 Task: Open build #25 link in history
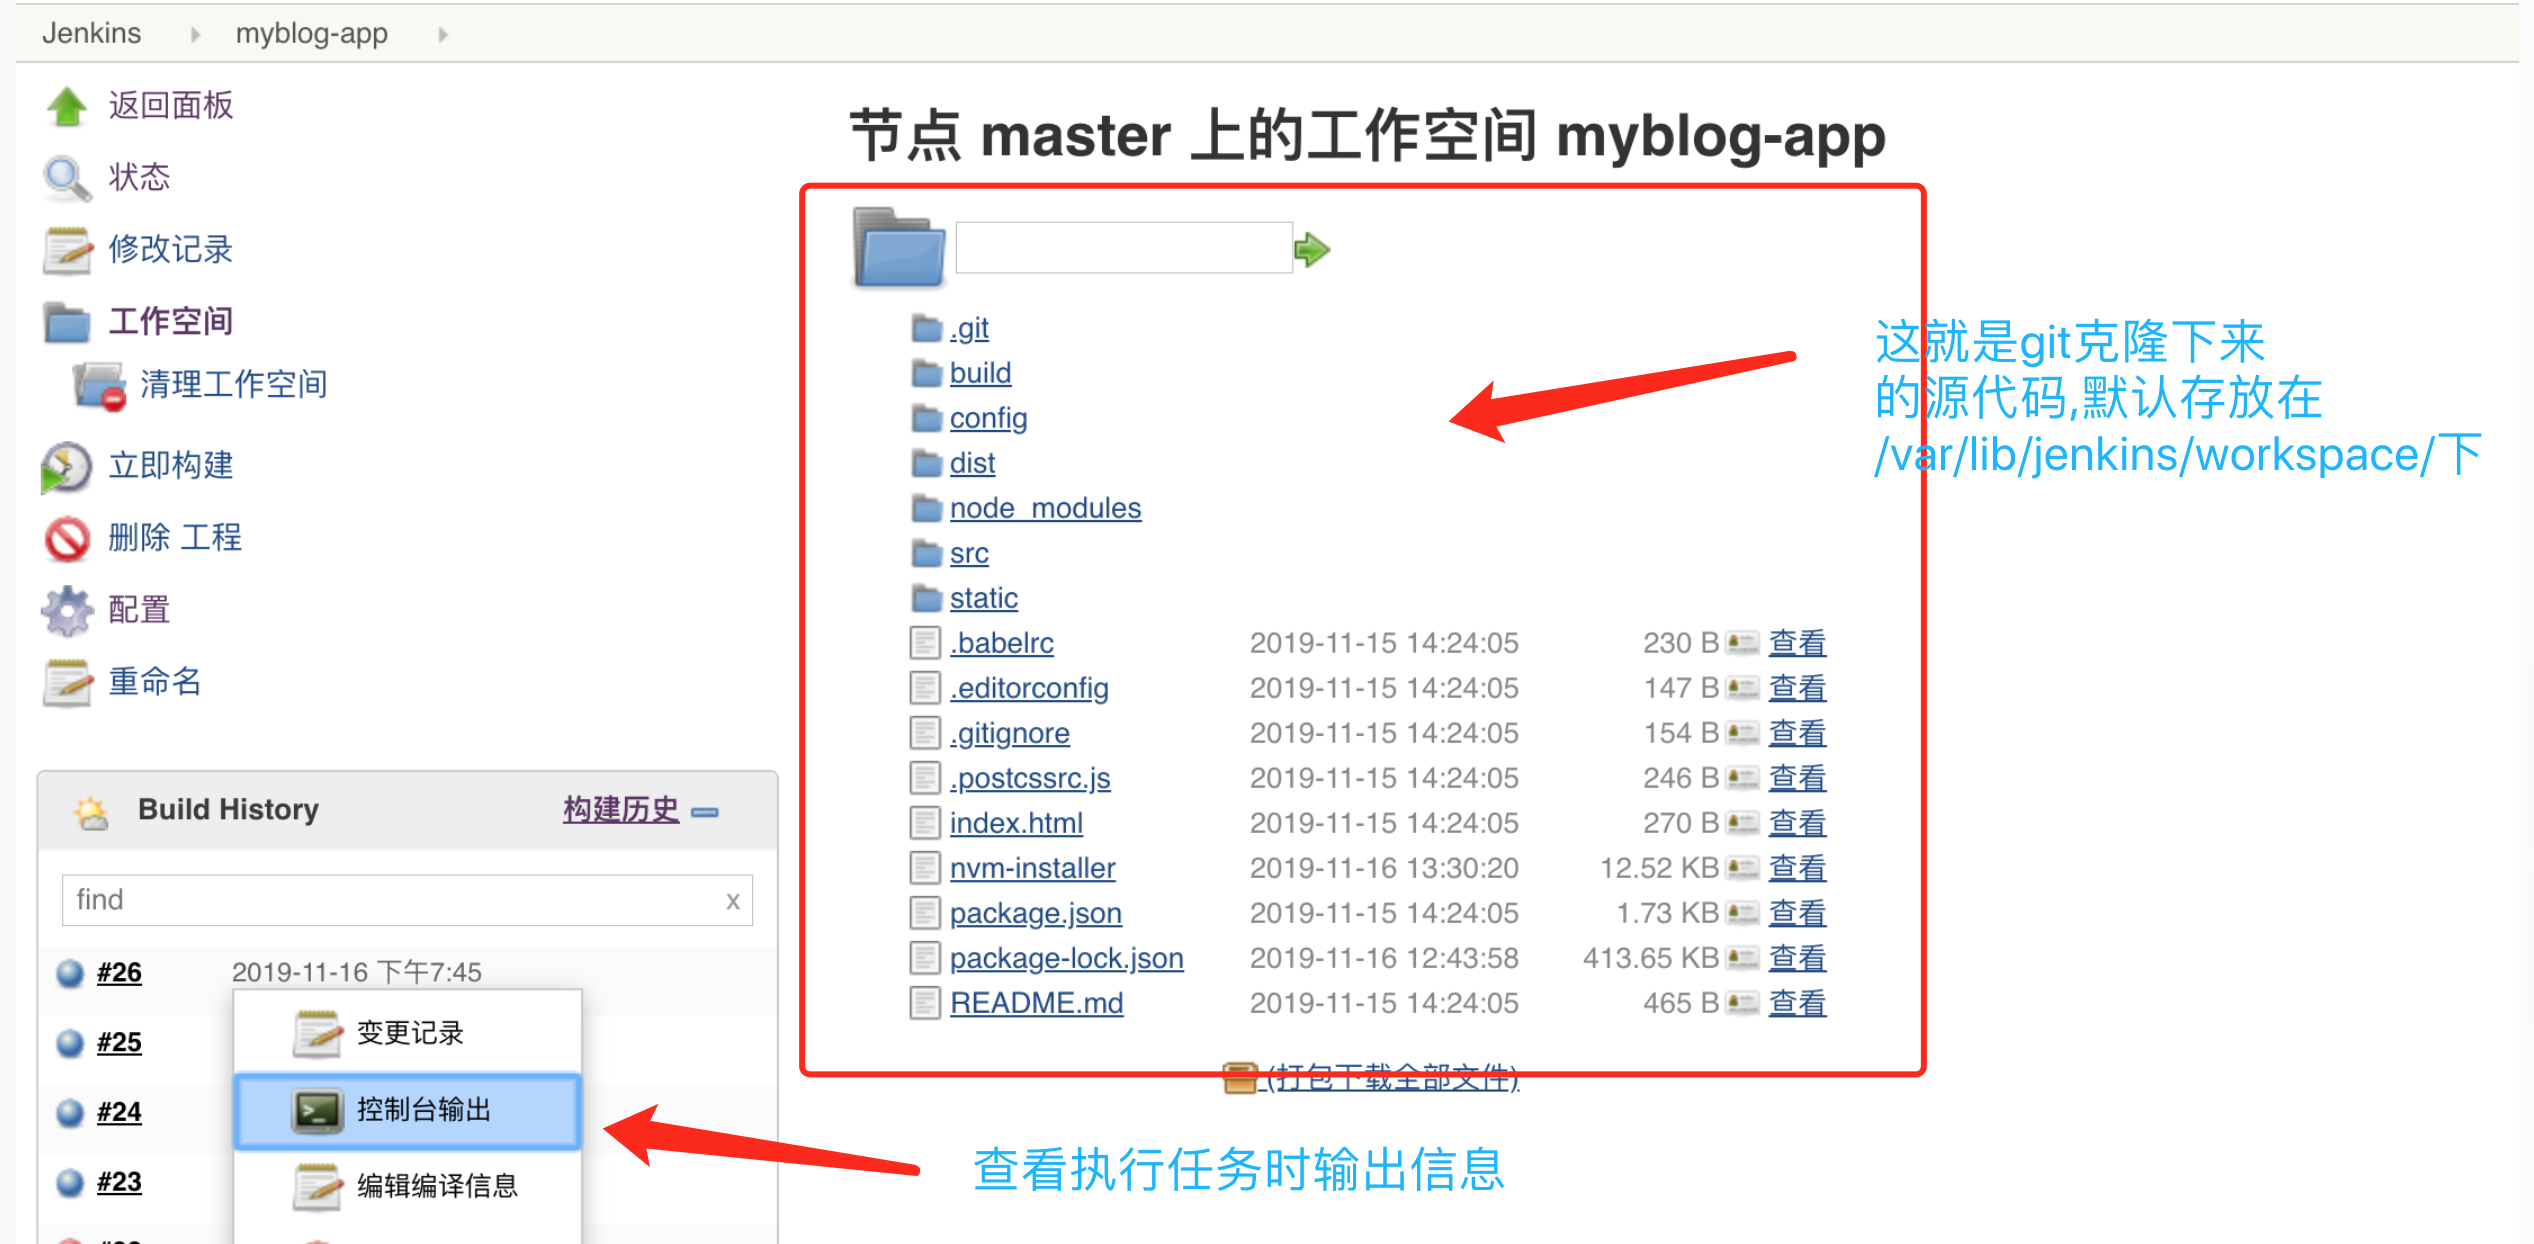coord(119,1042)
